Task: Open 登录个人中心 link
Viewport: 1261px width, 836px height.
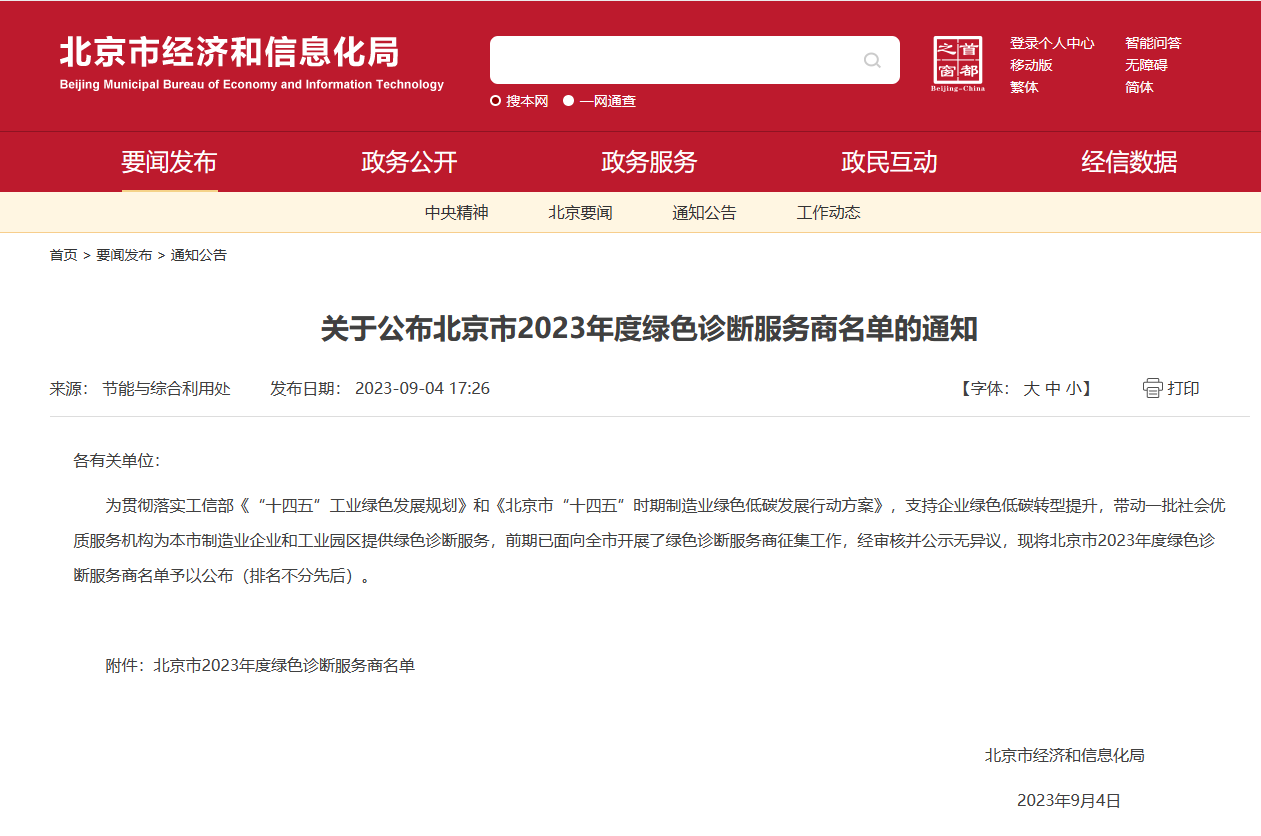Action: (1051, 43)
